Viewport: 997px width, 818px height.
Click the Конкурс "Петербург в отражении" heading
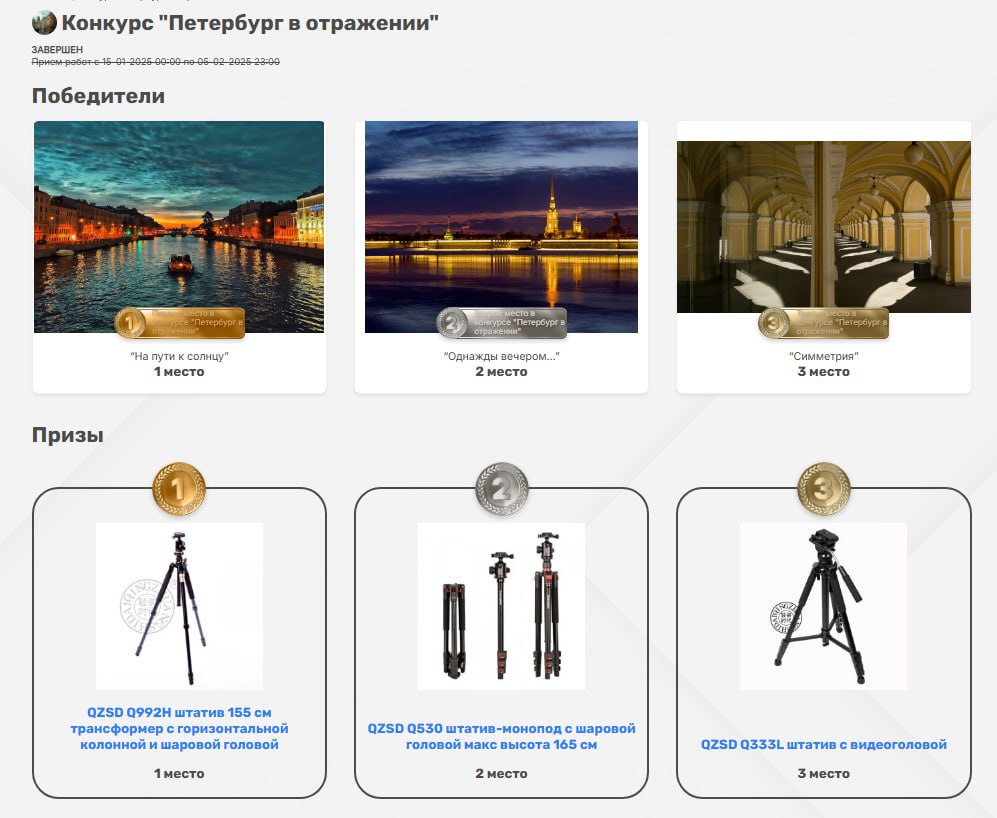tap(250, 23)
